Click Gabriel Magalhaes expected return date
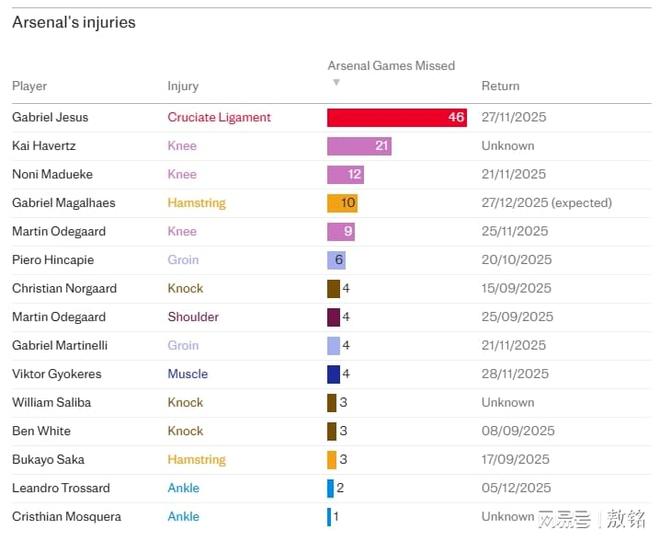This screenshot has width=660, height=541. (546, 203)
